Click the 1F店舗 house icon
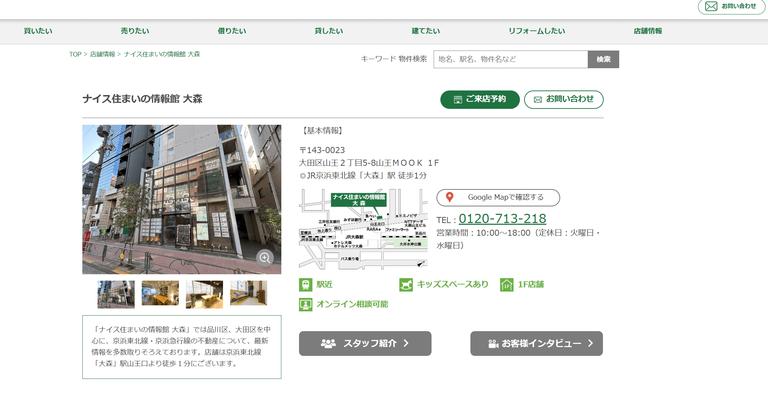This screenshot has width=768, height=399. pos(506,284)
